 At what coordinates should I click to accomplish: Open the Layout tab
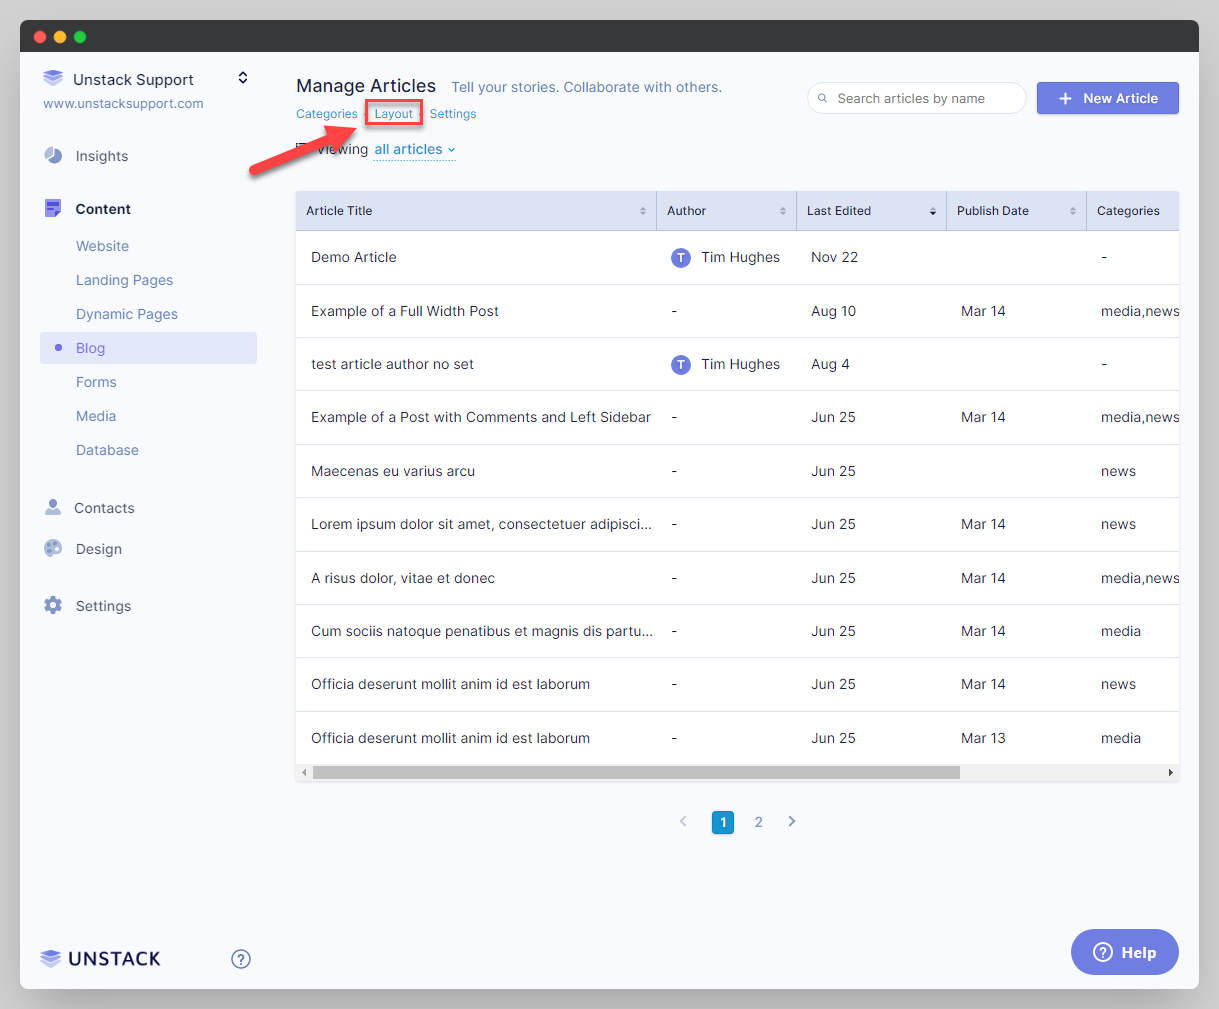pyautogui.click(x=393, y=114)
